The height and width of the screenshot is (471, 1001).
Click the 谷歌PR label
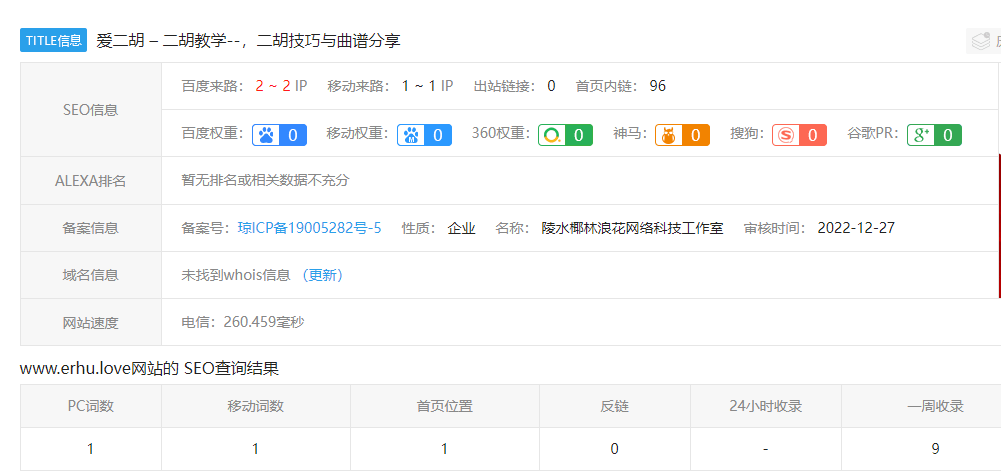tap(873, 134)
